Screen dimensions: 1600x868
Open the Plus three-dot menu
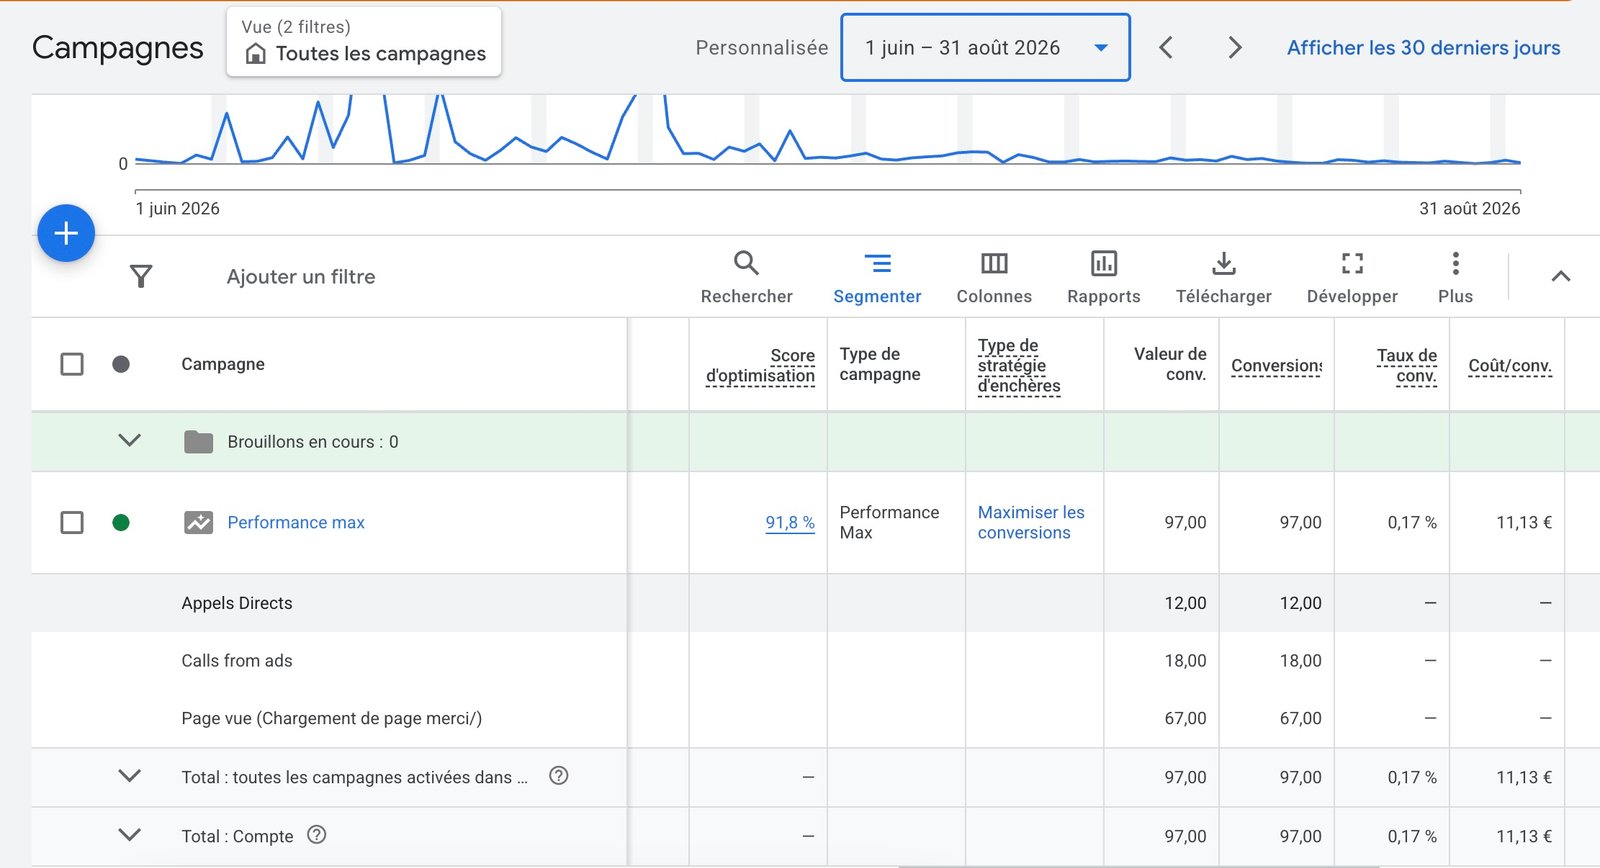tap(1455, 277)
